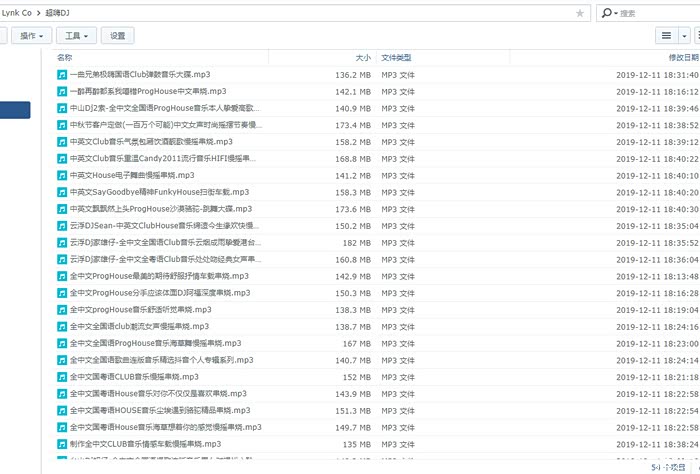Viewport: 700px width, 474px height.
Task: Open the 工具 dropdown menu
Action: pos(78,35)
